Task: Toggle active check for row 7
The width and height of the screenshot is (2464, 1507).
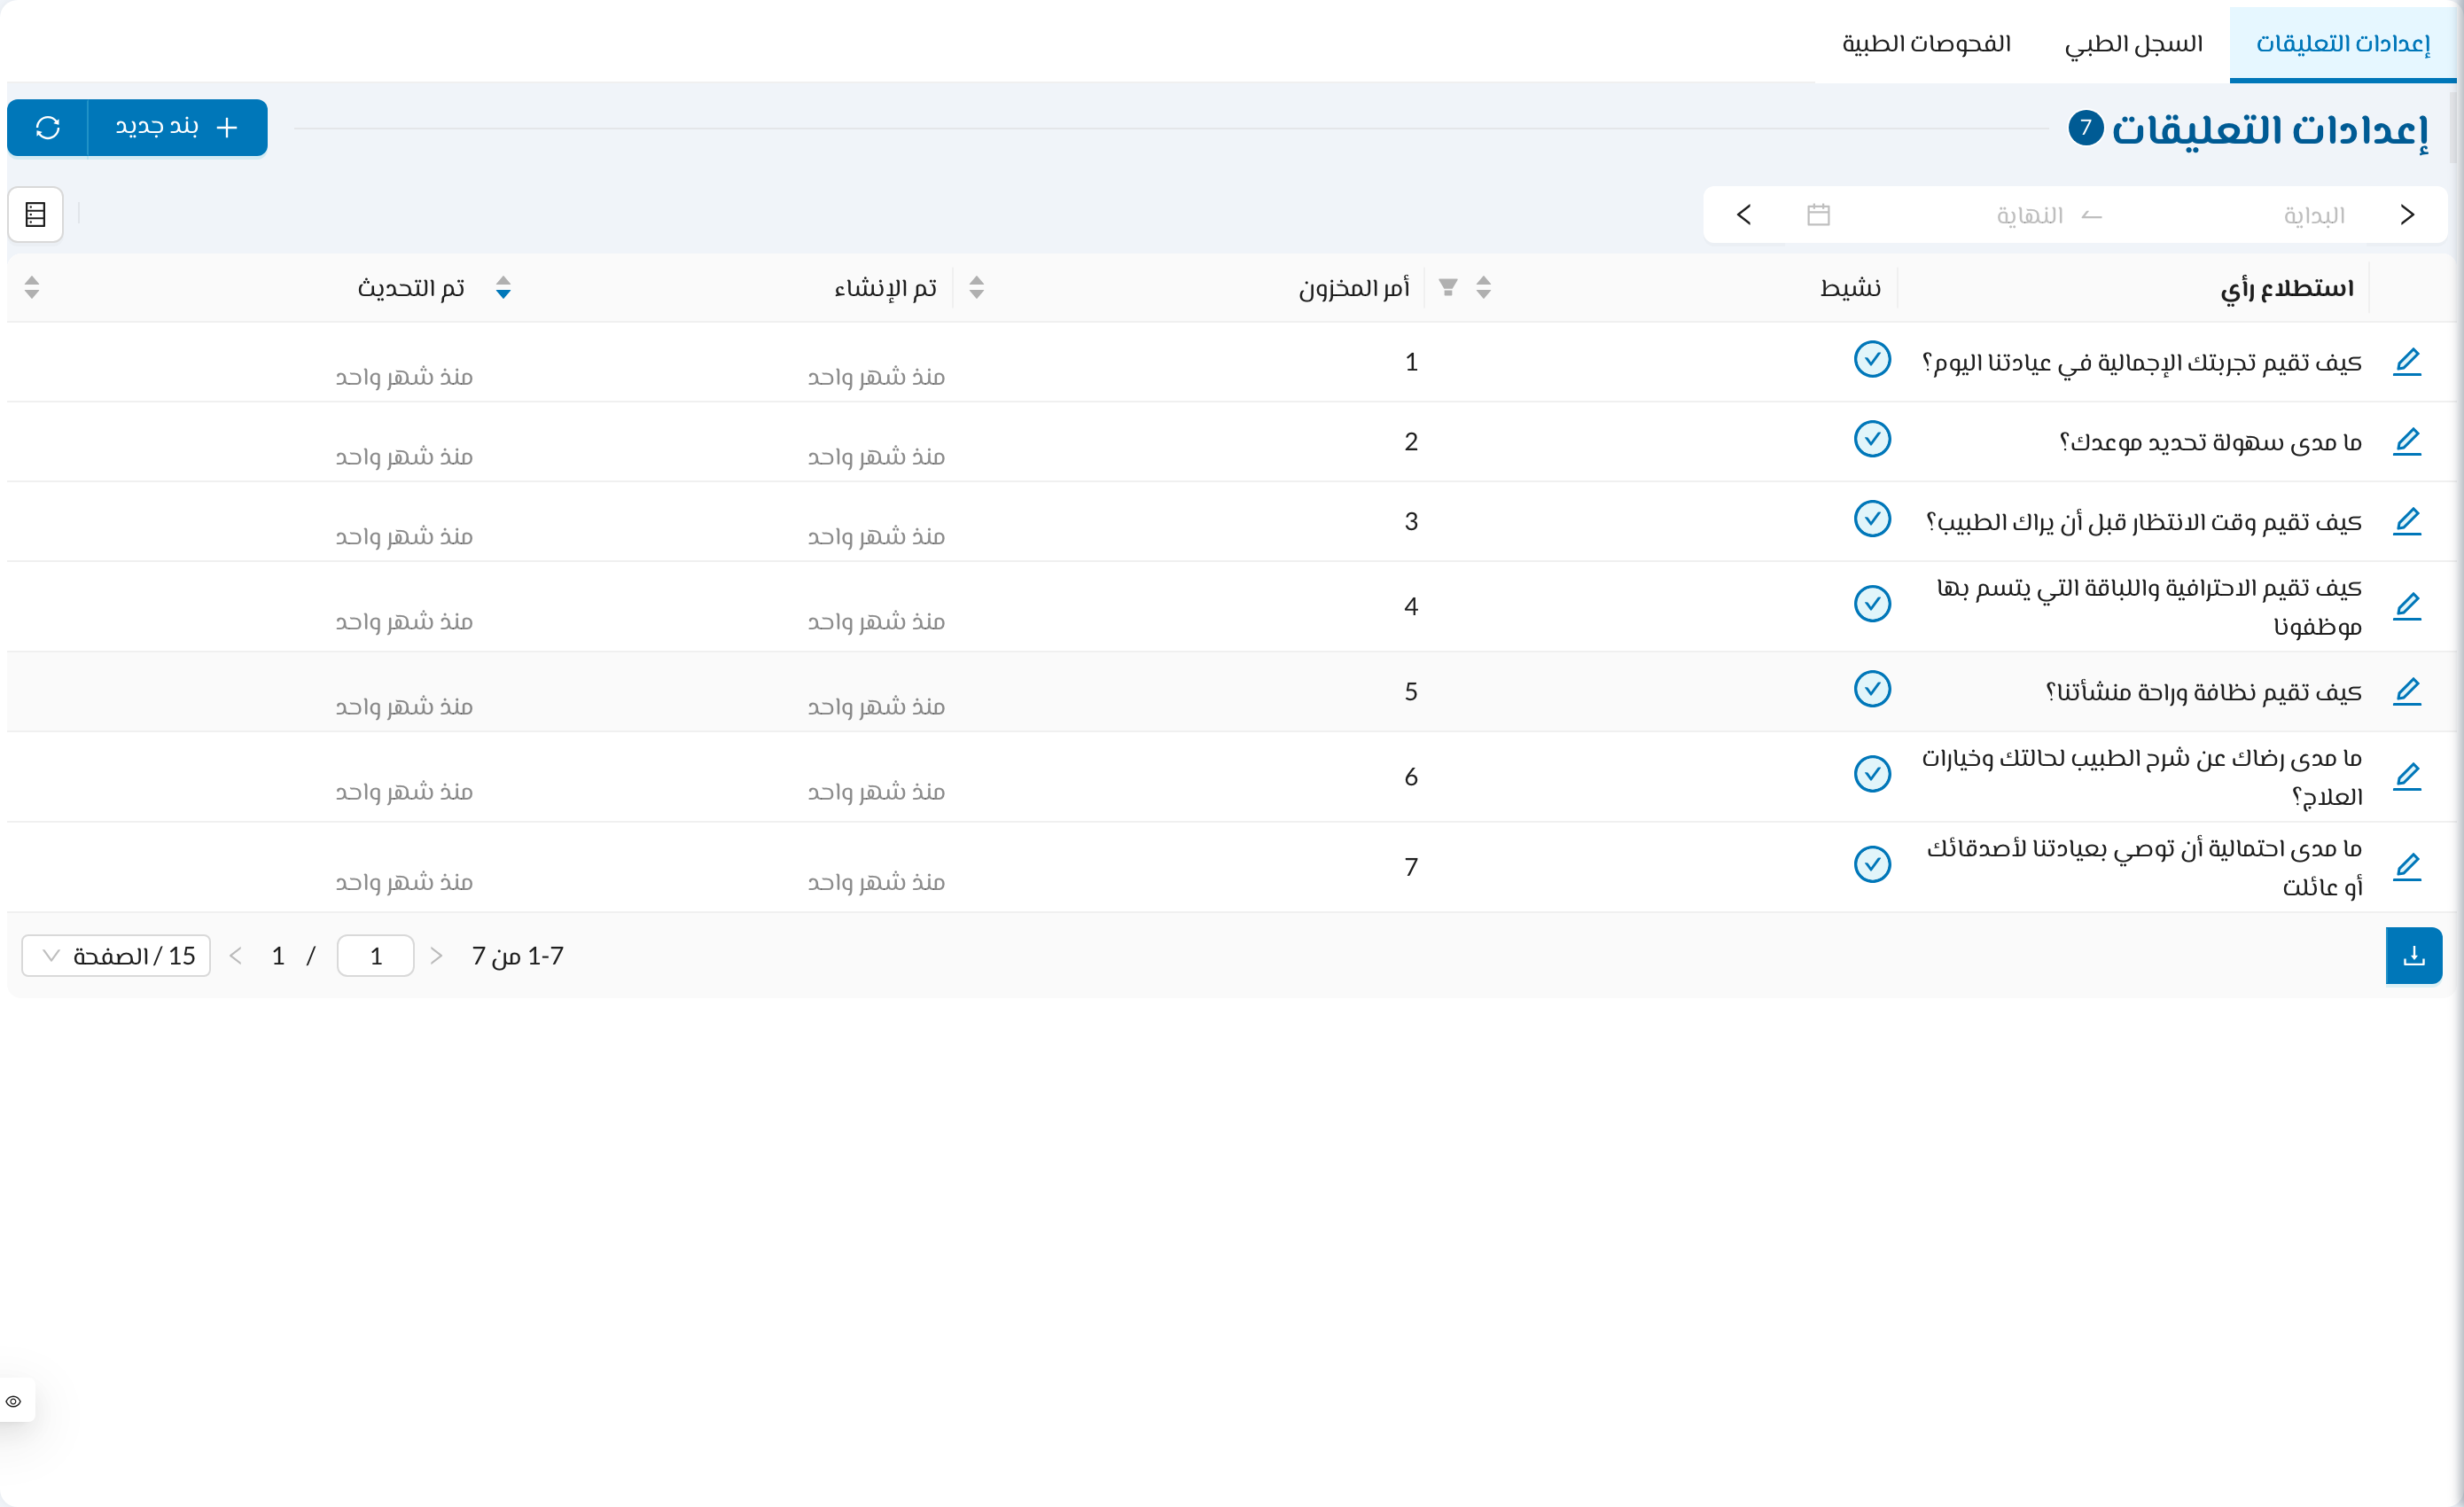Action: [1872, 864]
